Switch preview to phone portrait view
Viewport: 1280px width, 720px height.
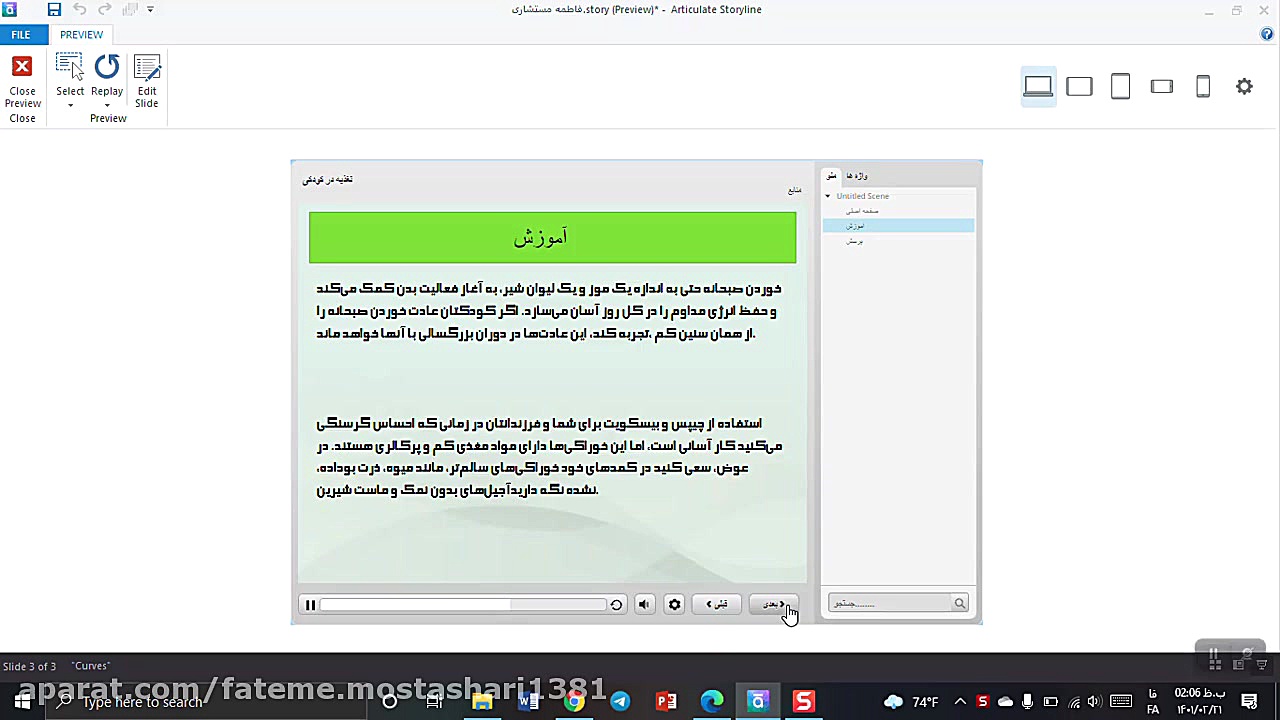(1203, 86)
